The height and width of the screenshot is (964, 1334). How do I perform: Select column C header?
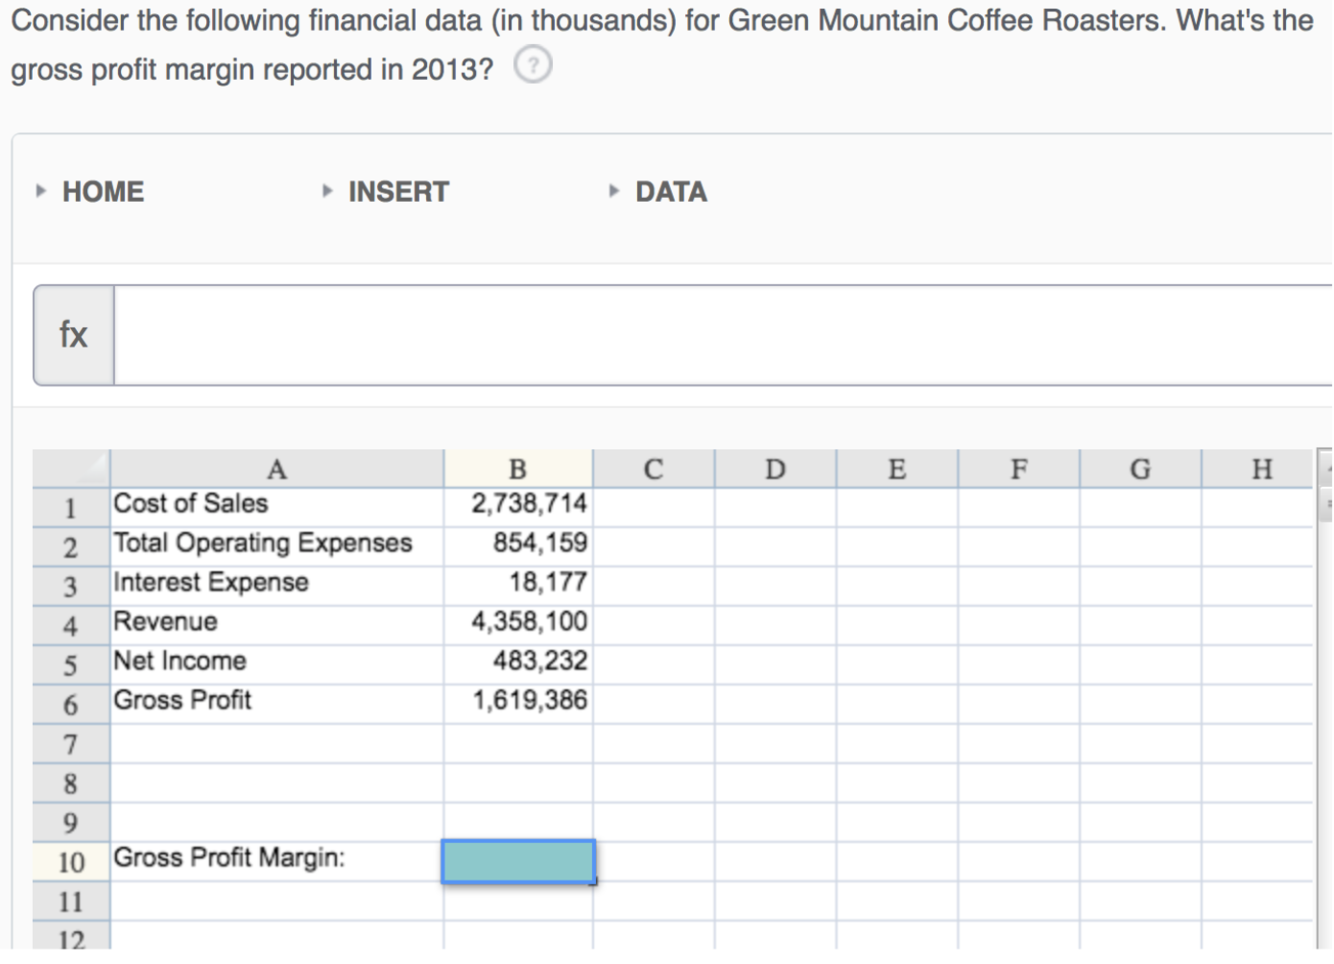coord(654,468)
